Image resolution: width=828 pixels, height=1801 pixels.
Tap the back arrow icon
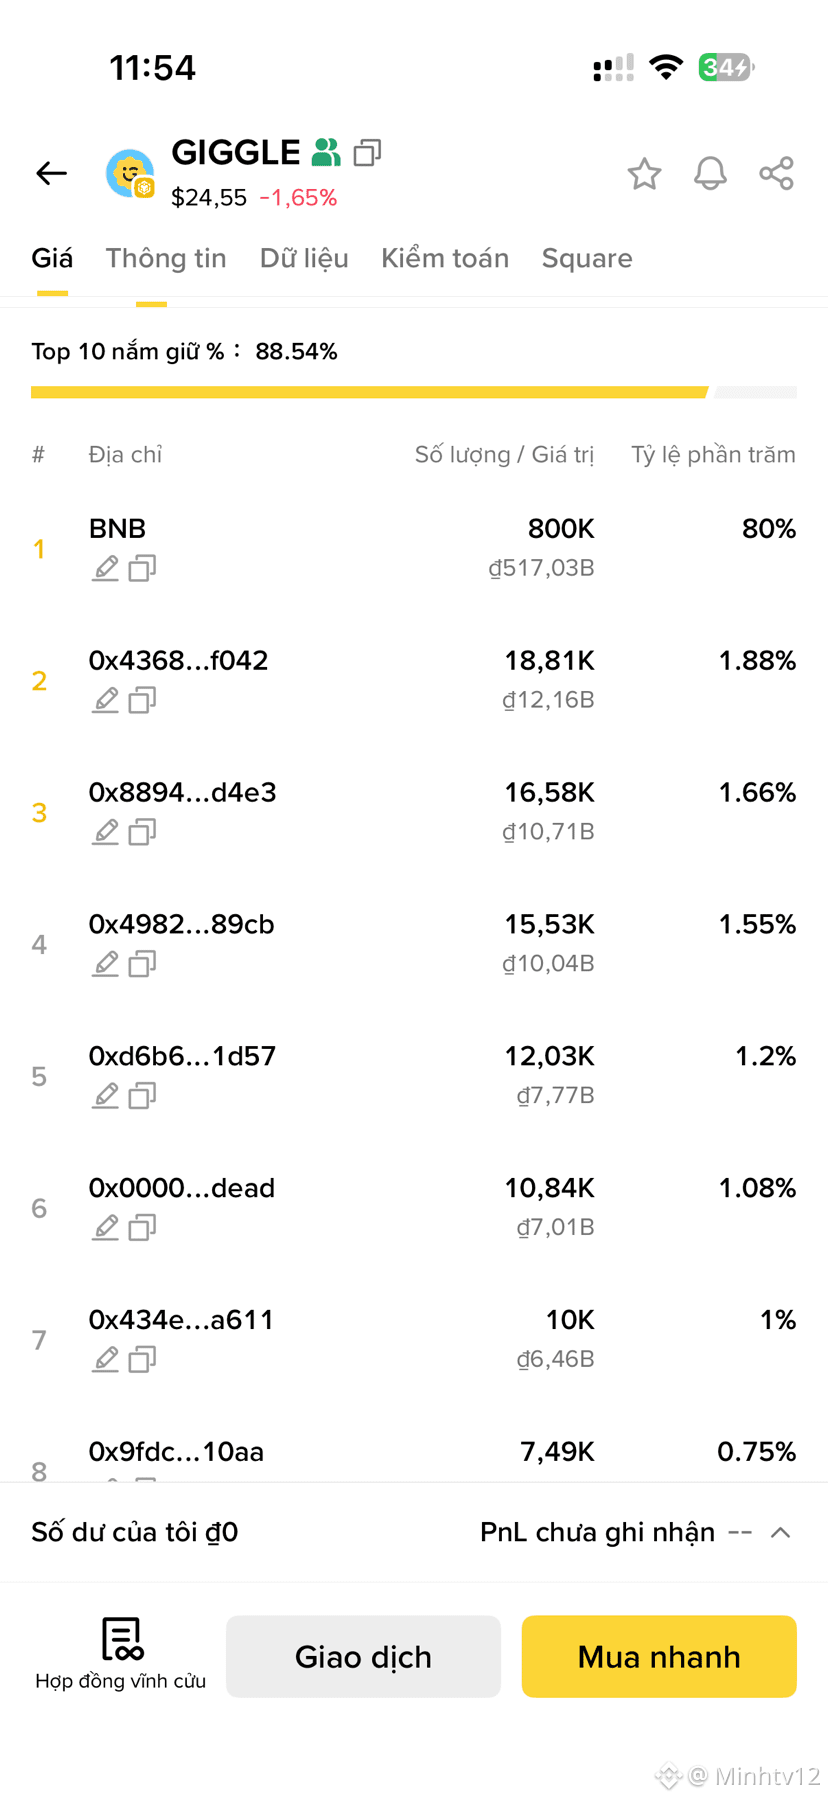51,173
